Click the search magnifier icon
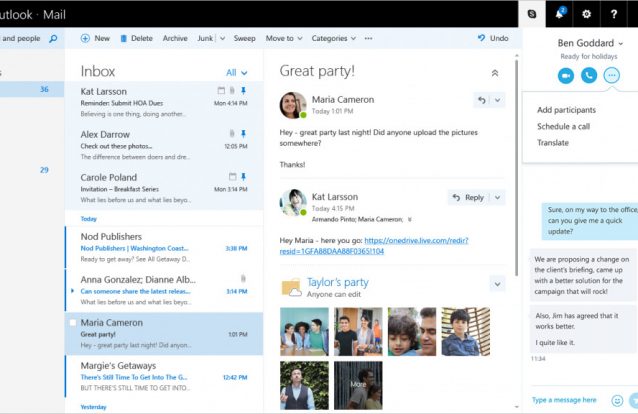 (53, 38)
